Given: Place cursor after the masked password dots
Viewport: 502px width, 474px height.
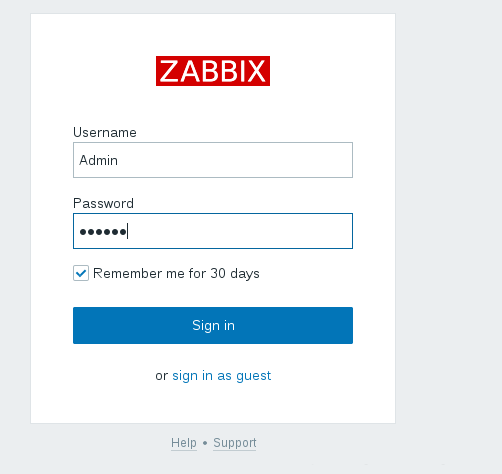Looking at the screenshot, I should pos(127,231).
